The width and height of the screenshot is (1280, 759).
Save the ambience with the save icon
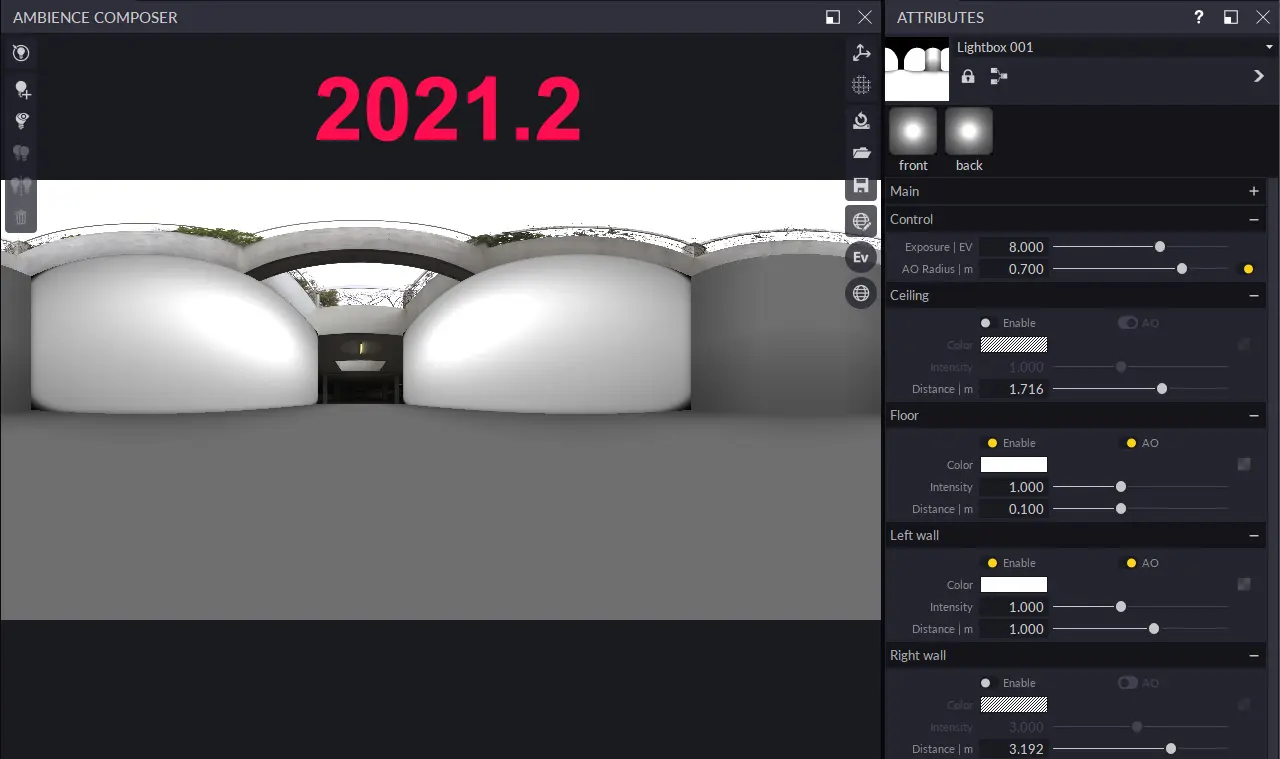(861, 185)
